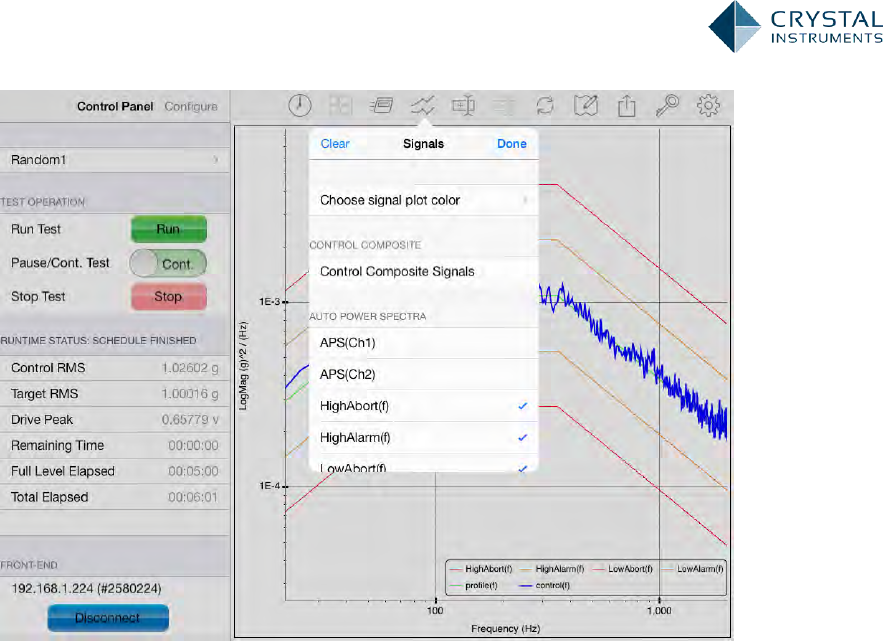
Task: Click the cursor marker toolbar icon
Action: [x=463, y=105]
